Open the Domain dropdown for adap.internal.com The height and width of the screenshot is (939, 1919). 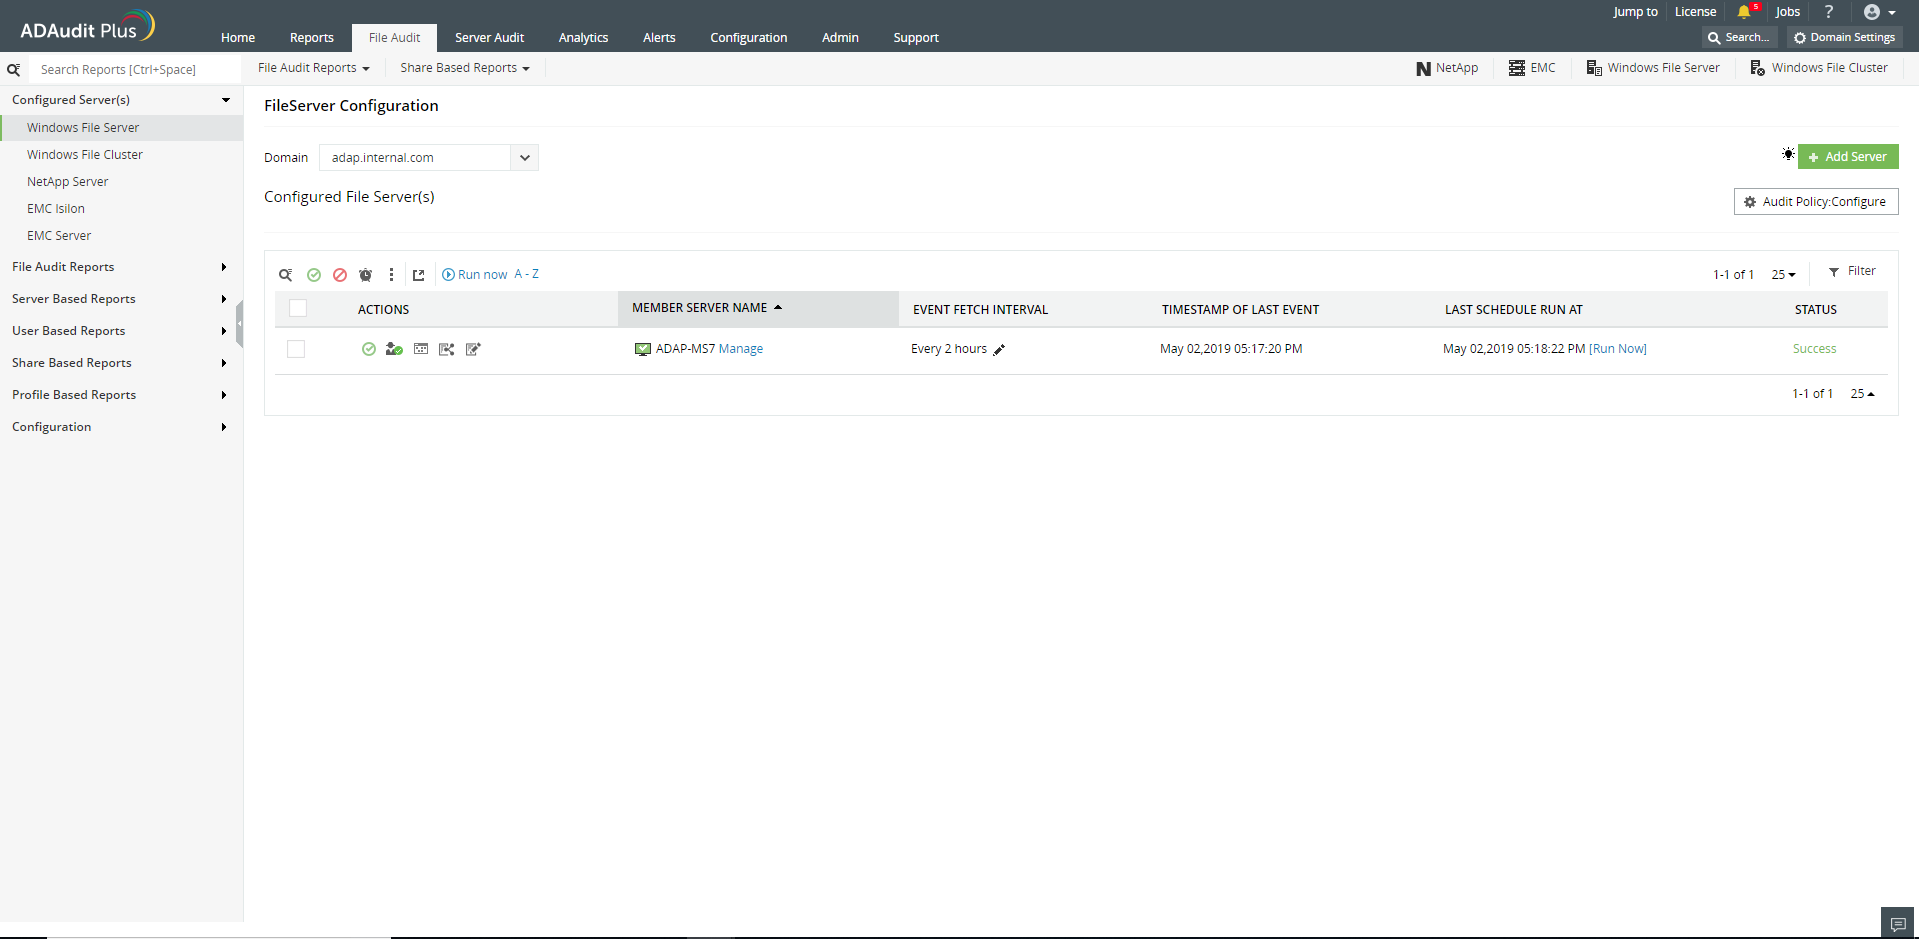tap(525, 157)
